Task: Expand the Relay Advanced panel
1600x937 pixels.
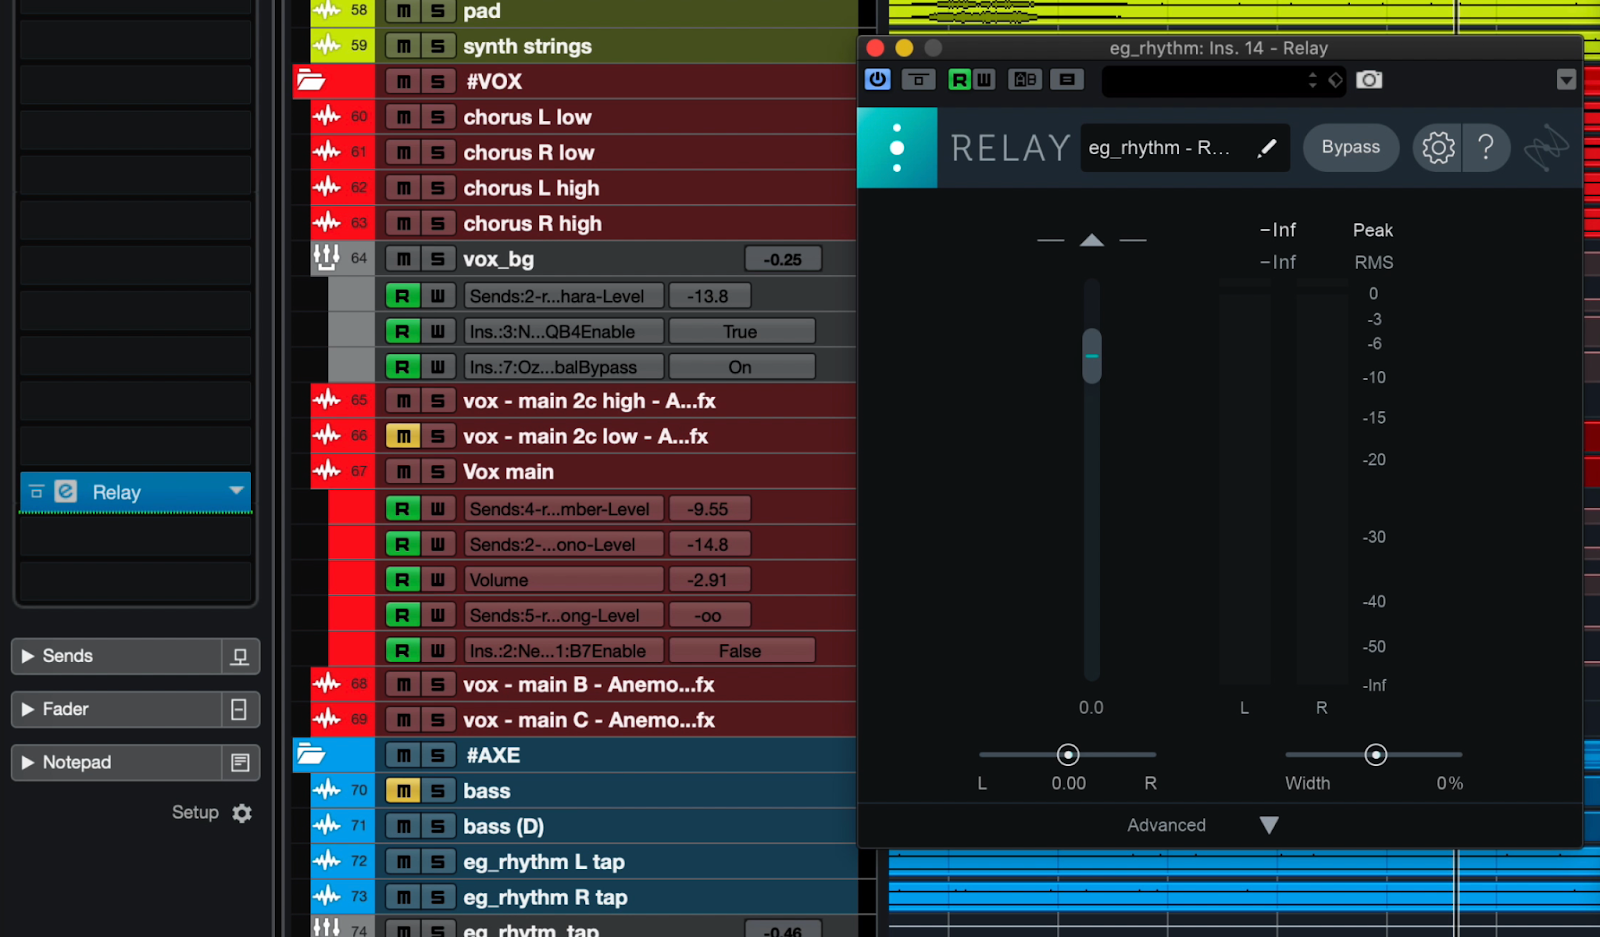Action: coord(1269,825)
